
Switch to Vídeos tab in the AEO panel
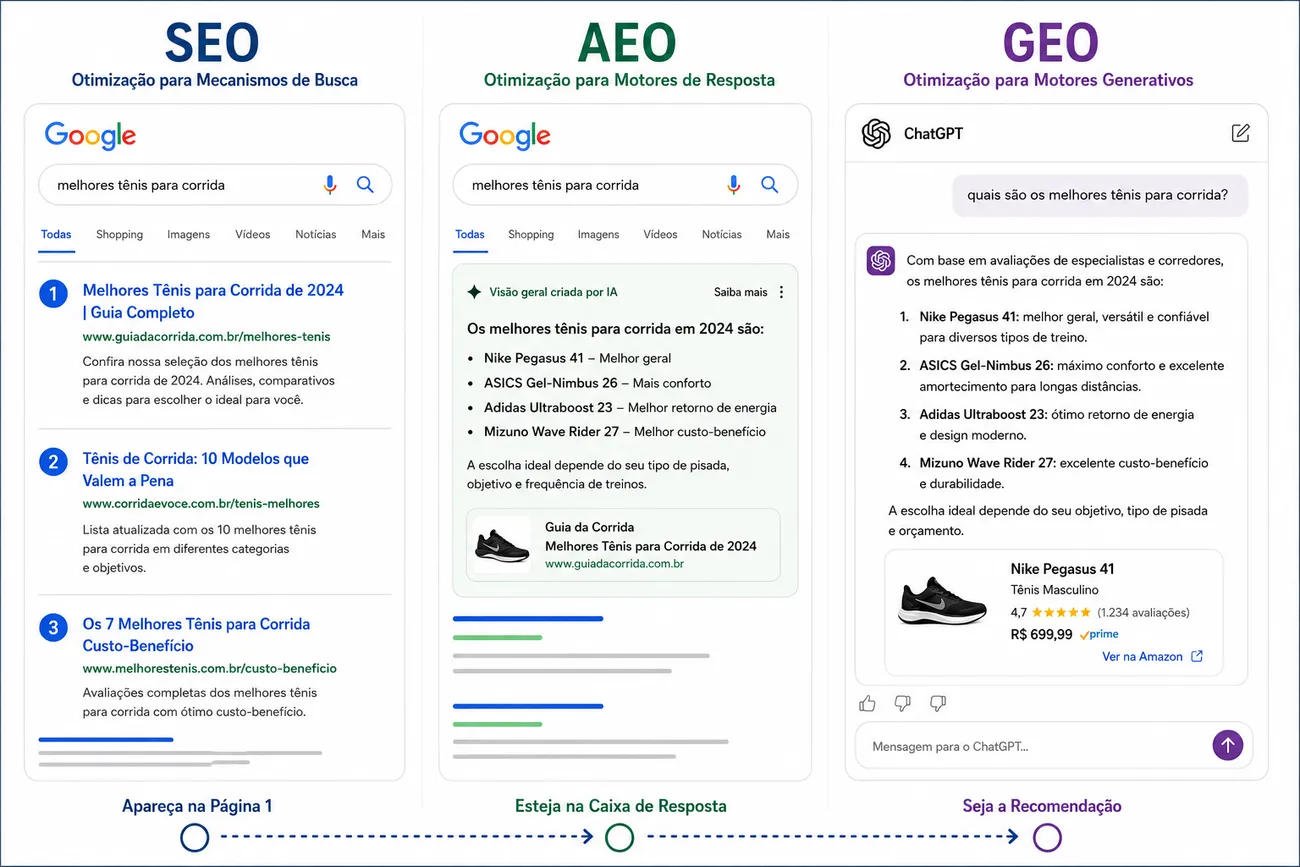click(661, 234)
